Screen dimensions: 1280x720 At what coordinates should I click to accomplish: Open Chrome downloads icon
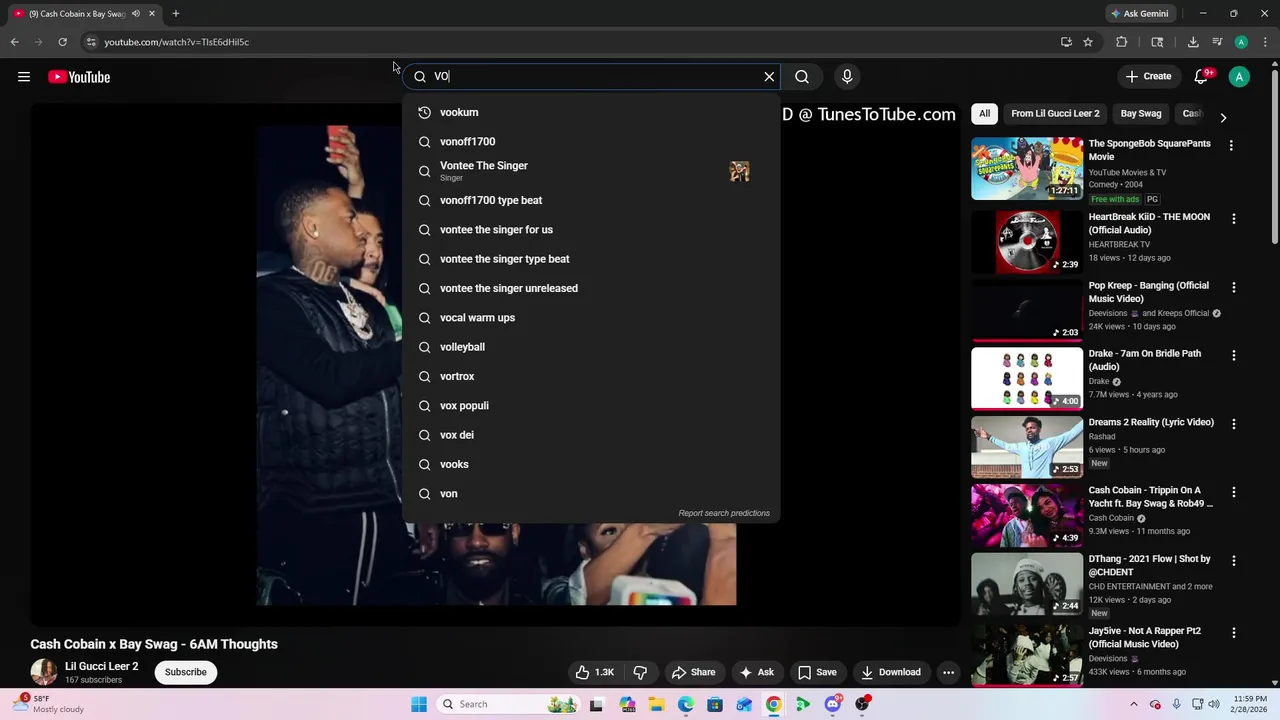(x=1193, y=42)
